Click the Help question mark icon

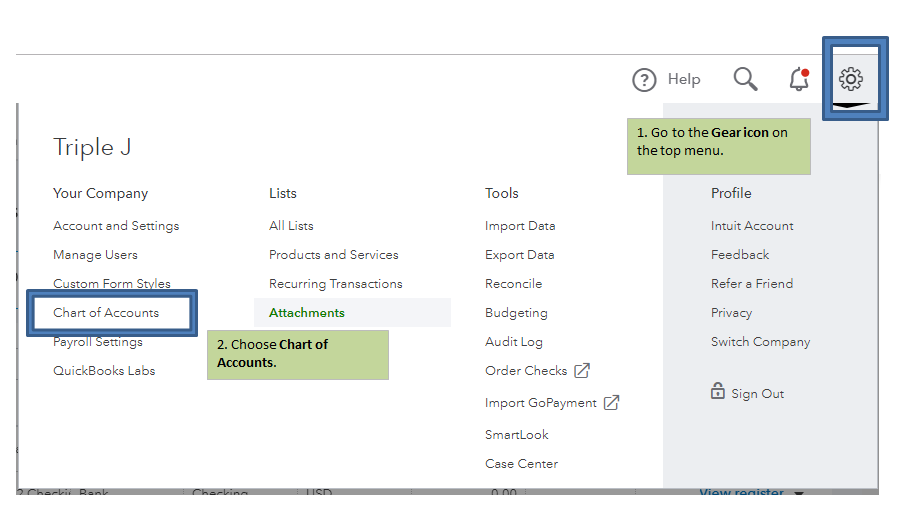(645, 80)
